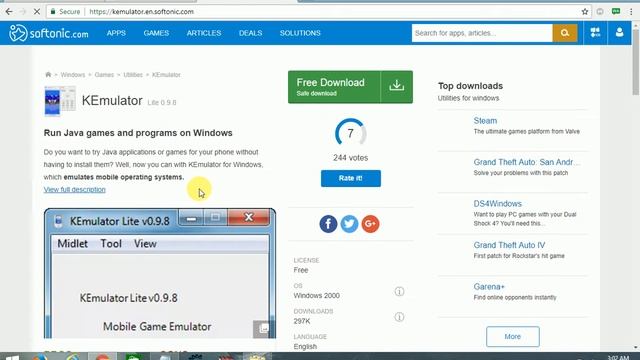Stop loading the page with the X button
Viewport: 640px width, 360px height.
point(36,12)
